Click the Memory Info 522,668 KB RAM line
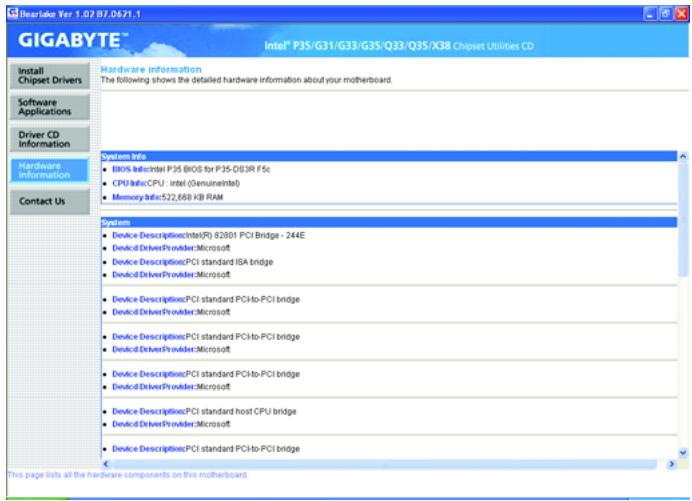 point(168,197)
